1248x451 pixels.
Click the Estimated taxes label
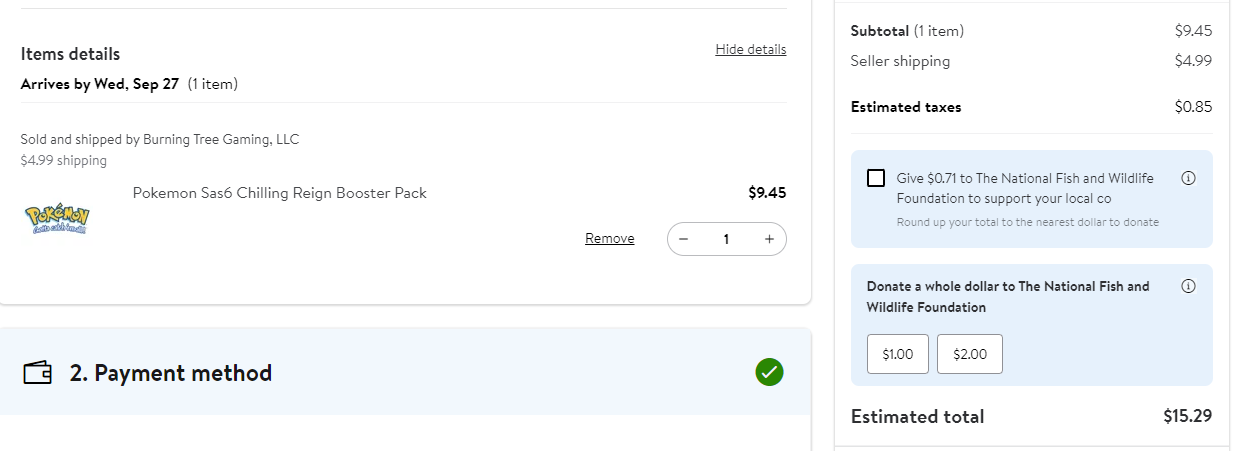905,107
